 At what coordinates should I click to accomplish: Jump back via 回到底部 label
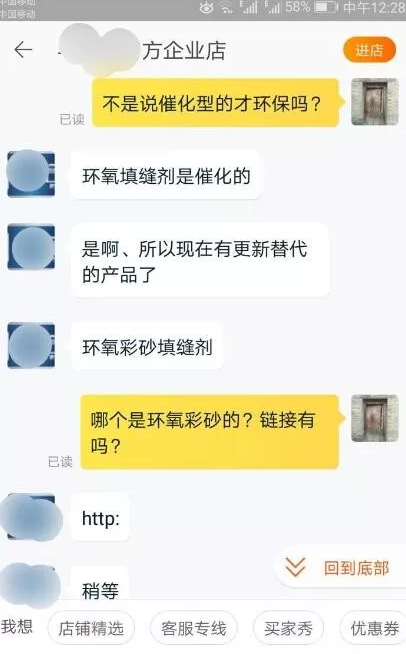(x=356, y=568)
